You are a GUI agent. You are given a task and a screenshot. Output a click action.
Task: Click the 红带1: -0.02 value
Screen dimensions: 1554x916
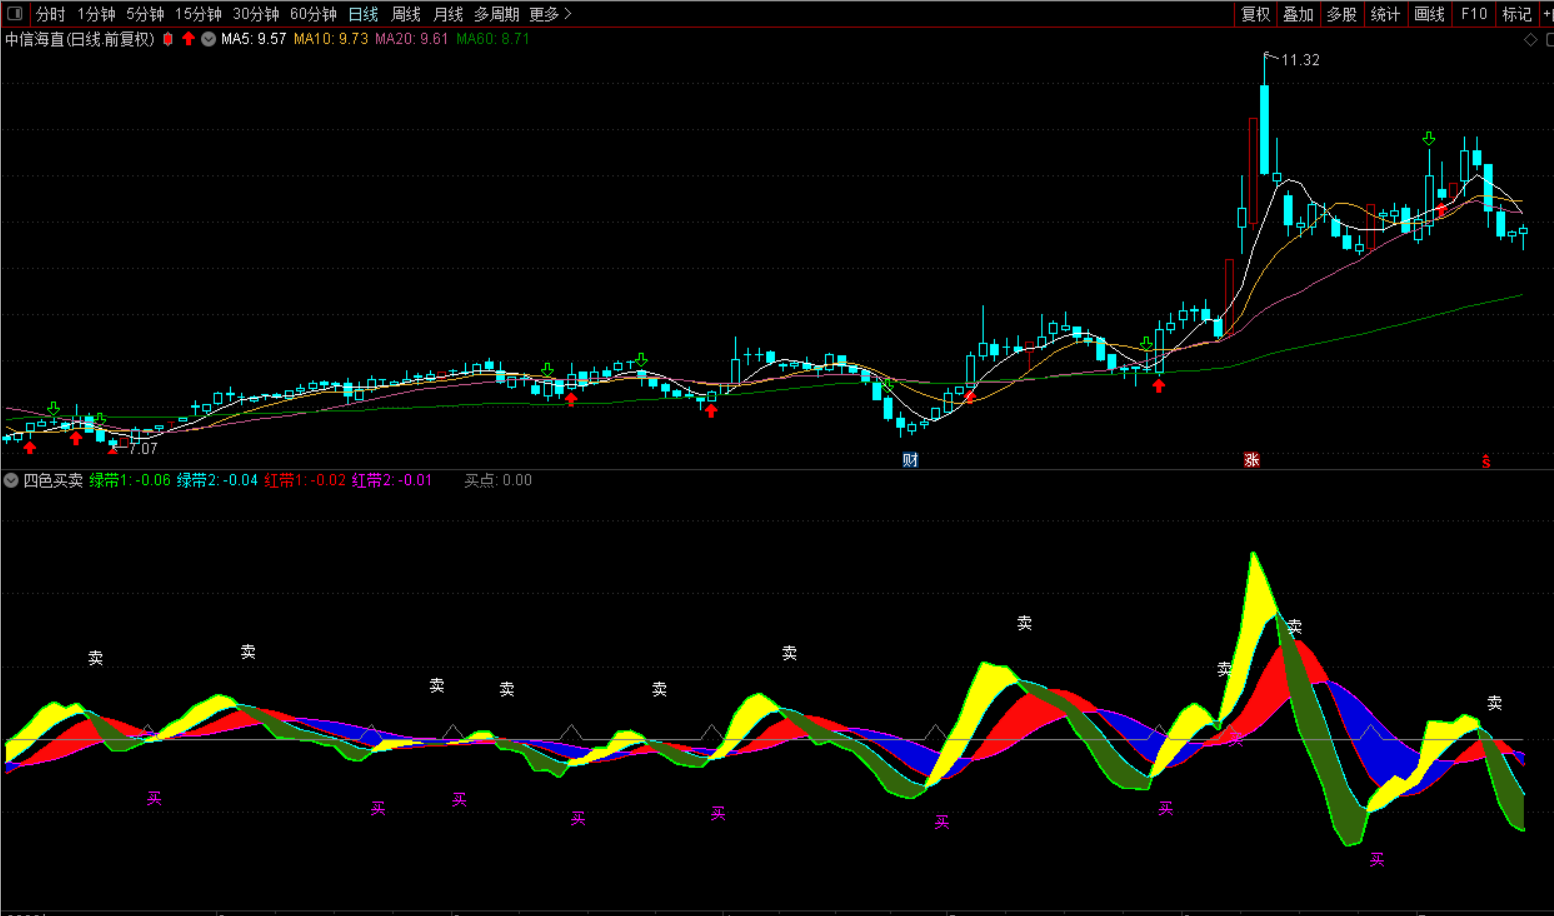[305, 480]
